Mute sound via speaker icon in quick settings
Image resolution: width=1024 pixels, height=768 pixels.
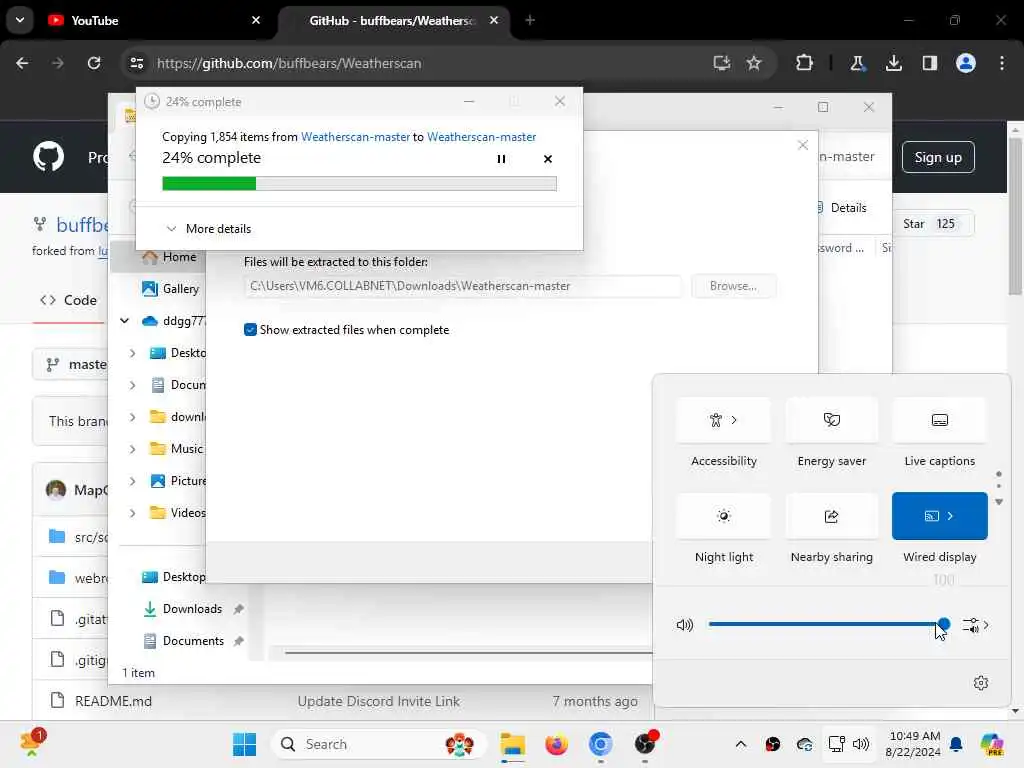(684, 625)
